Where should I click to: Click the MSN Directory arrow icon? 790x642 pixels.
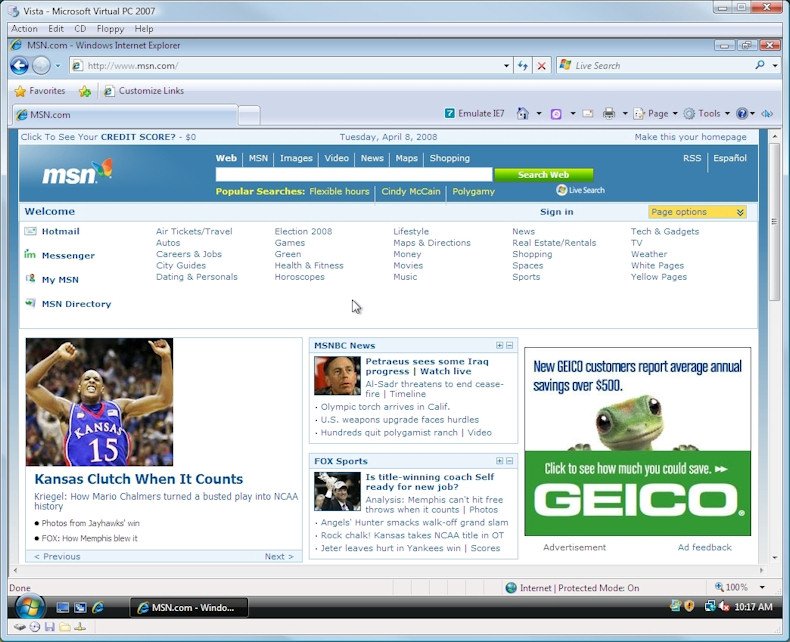click(x=30, y=303)
